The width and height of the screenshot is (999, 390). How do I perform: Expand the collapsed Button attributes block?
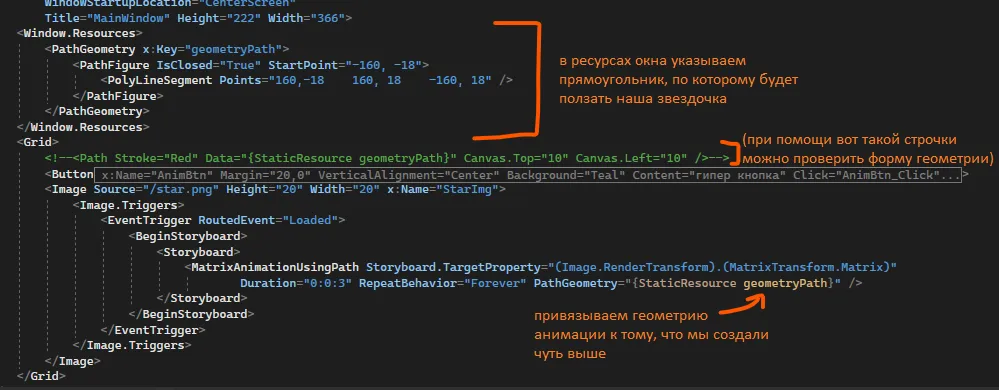[528, 175]
